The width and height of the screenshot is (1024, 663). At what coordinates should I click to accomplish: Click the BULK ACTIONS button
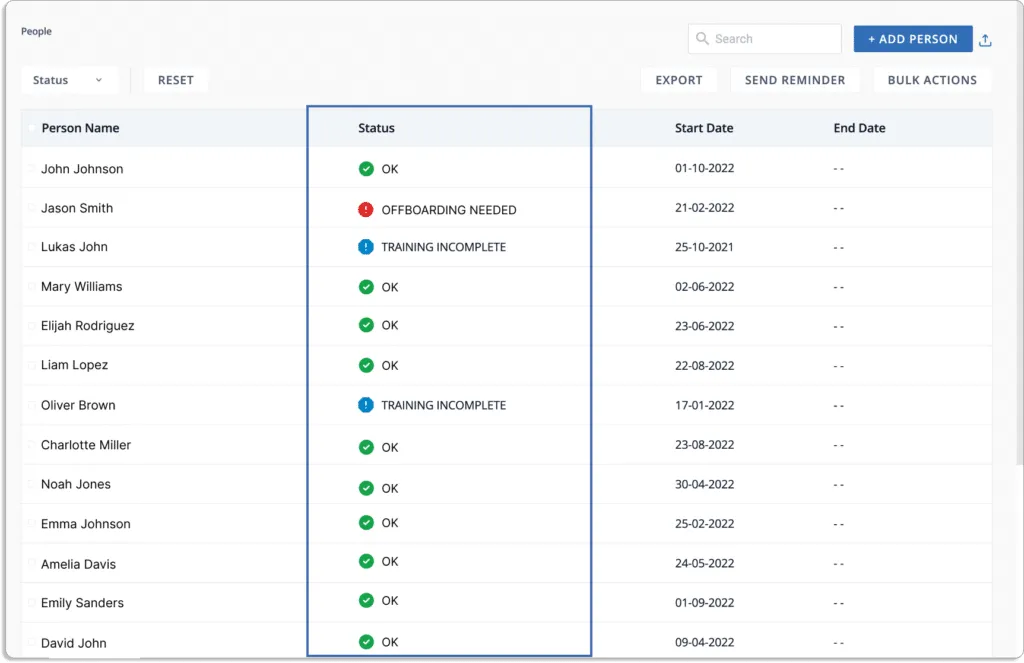[x=932, y=79]
